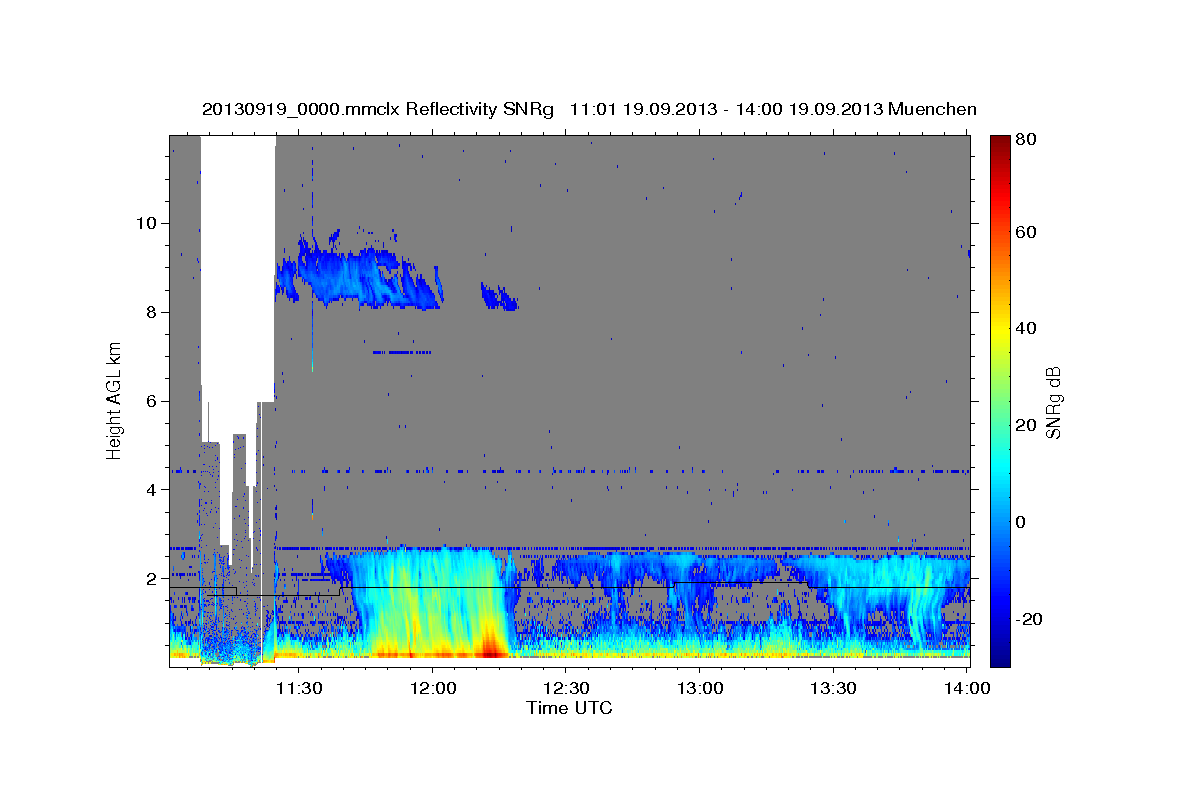Click the colorbar value 40
1200x800 pixels.
point(1025,328)
